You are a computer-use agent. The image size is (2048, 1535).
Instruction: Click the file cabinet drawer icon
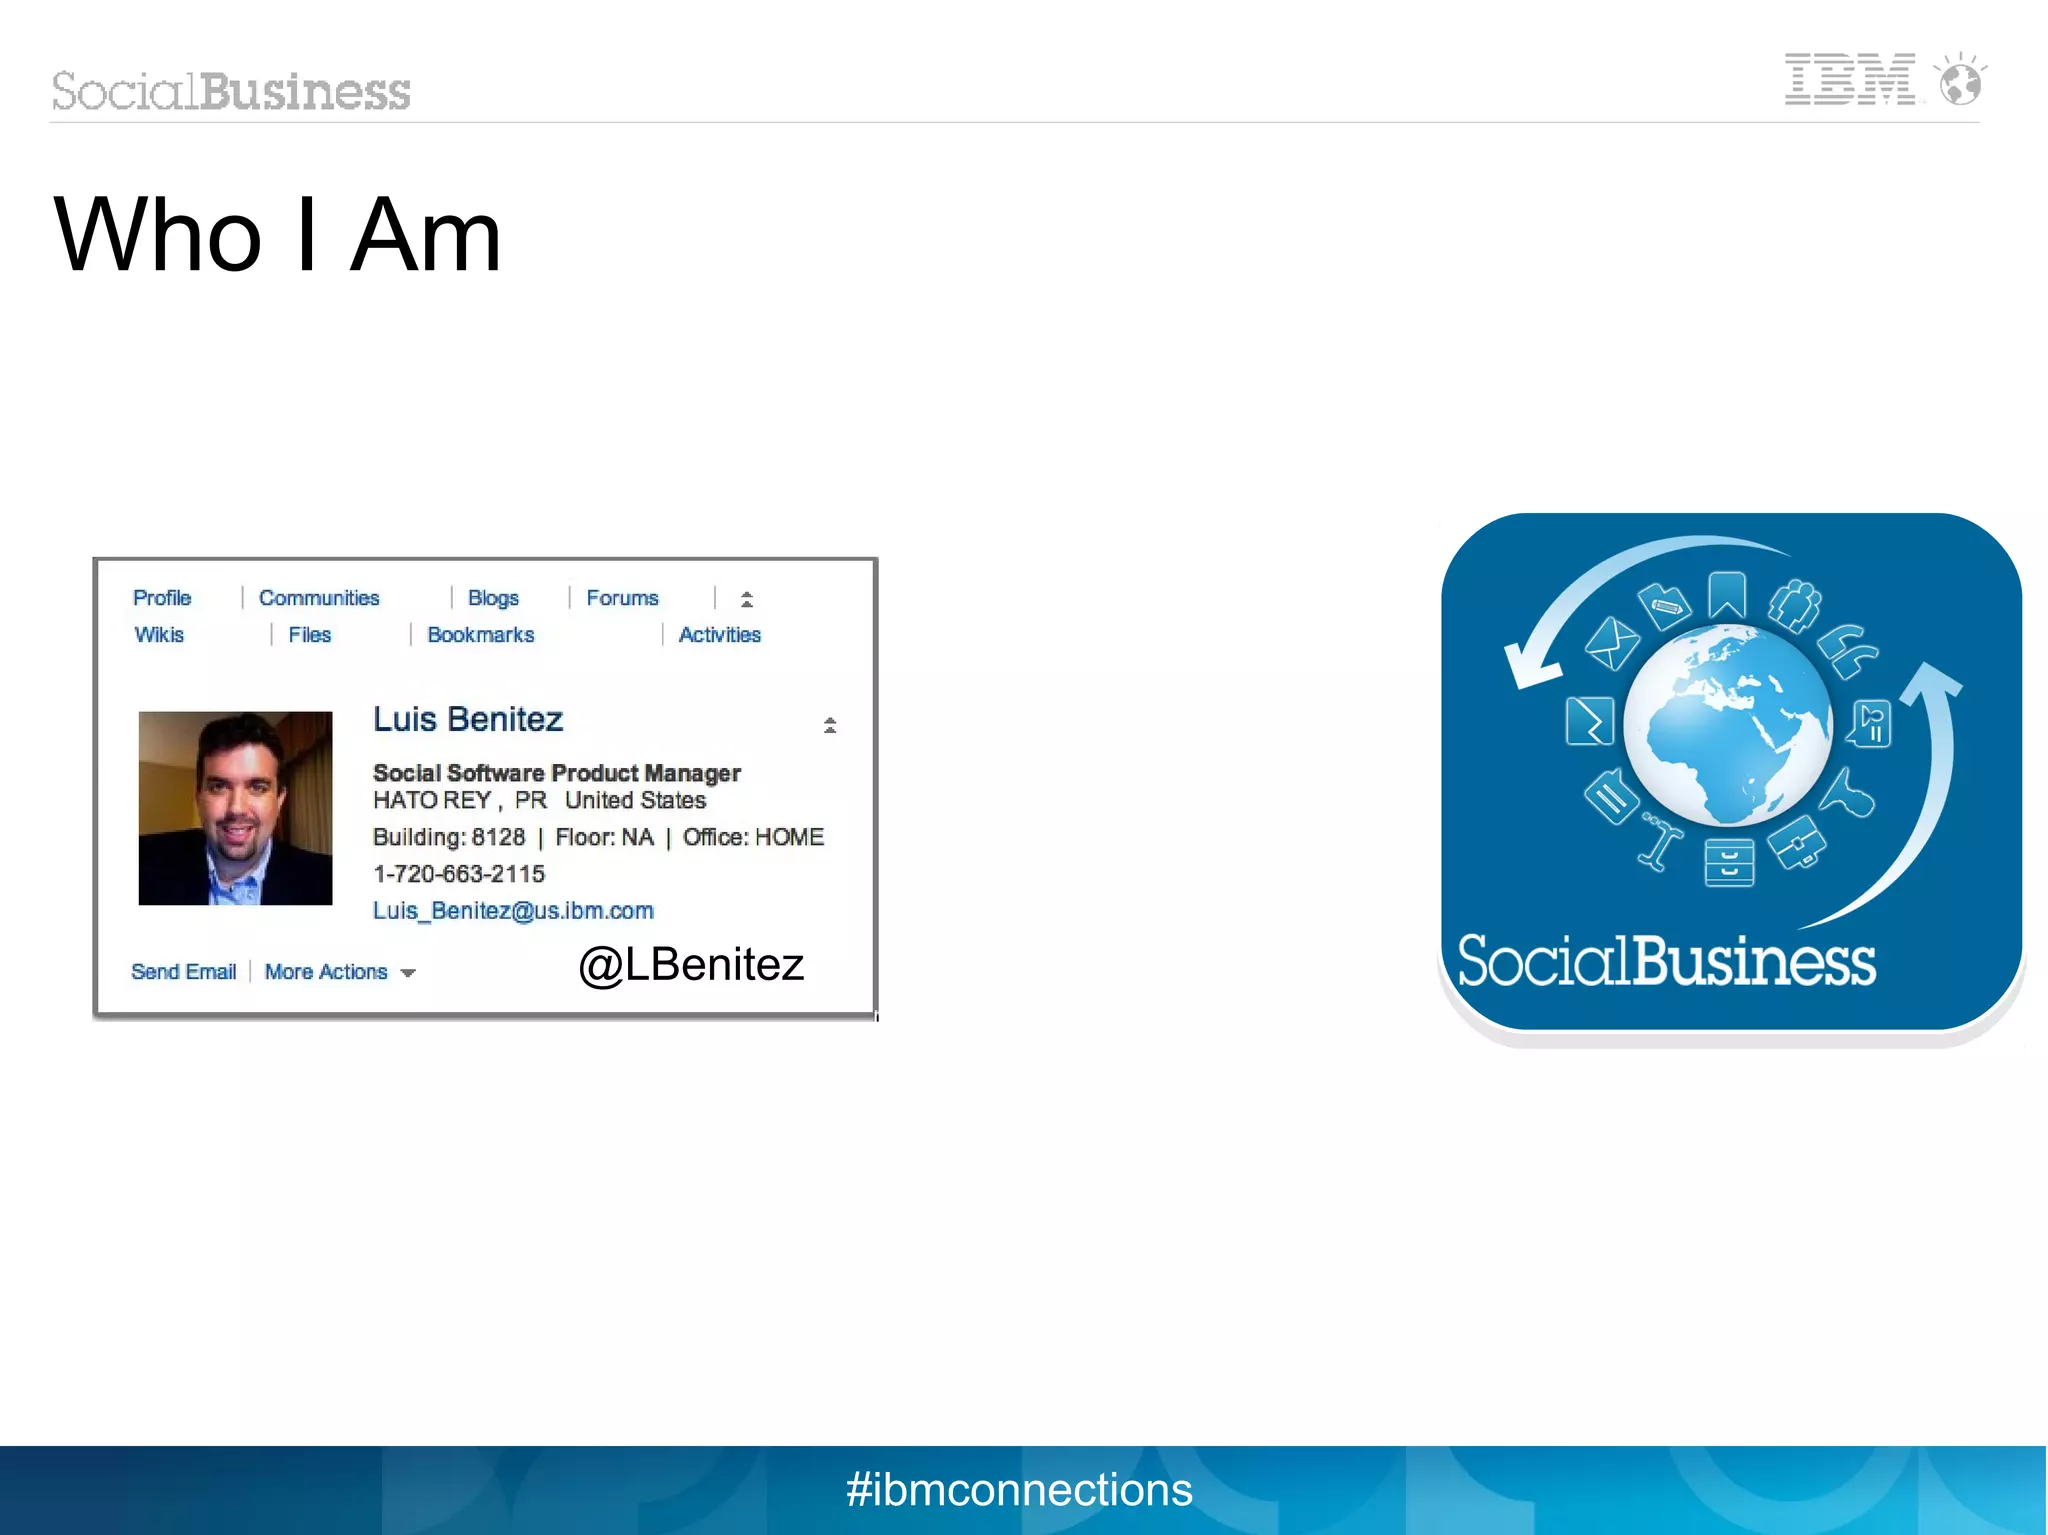coord(1729,862)
